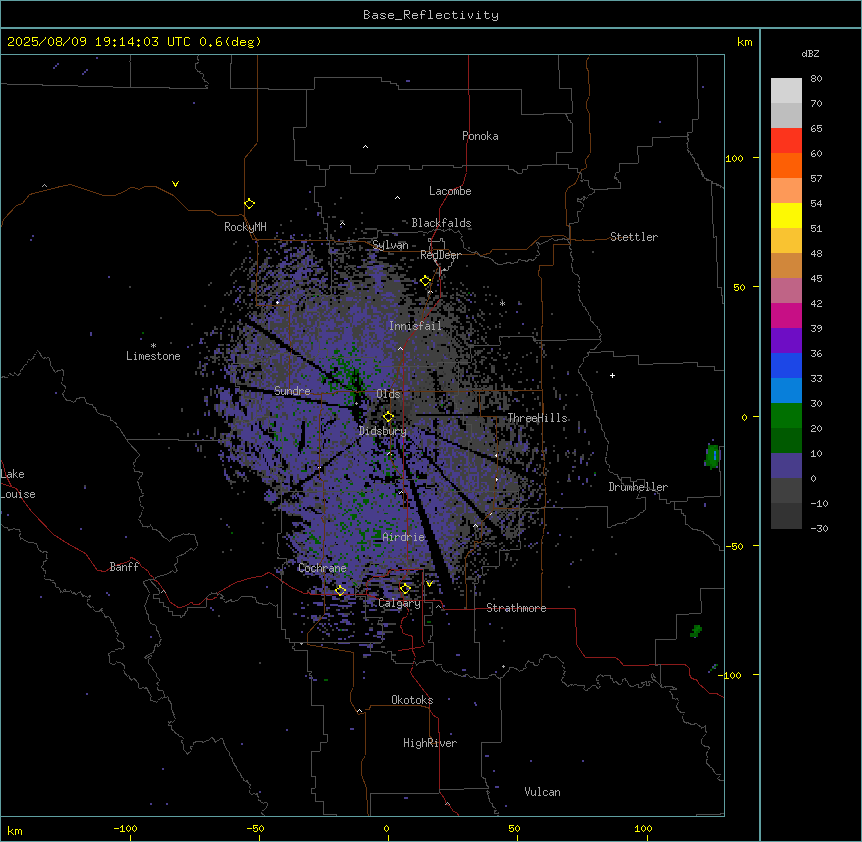Select the Sundre town label
The width and height of the screenshot is (862, 842).
pyautogui.click(x=292, y=391)
